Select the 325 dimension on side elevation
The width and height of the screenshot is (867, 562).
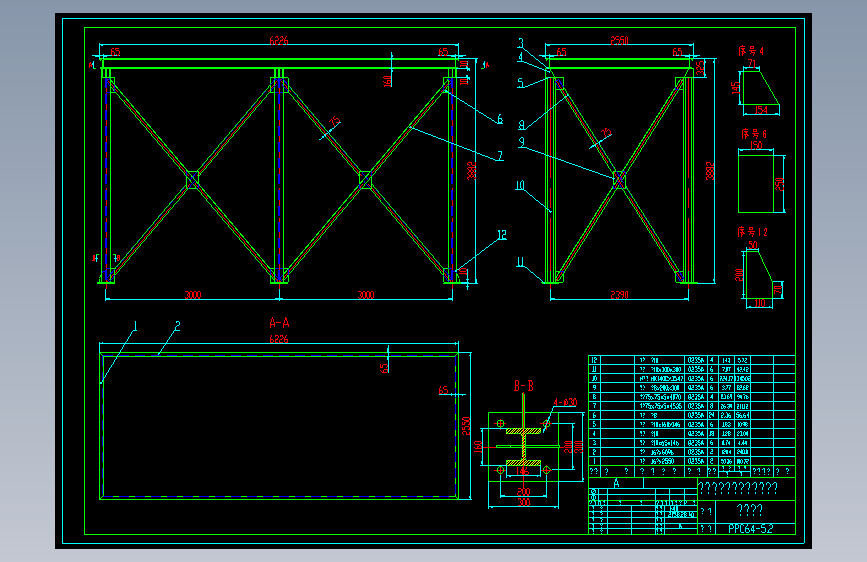click(700, 67)
